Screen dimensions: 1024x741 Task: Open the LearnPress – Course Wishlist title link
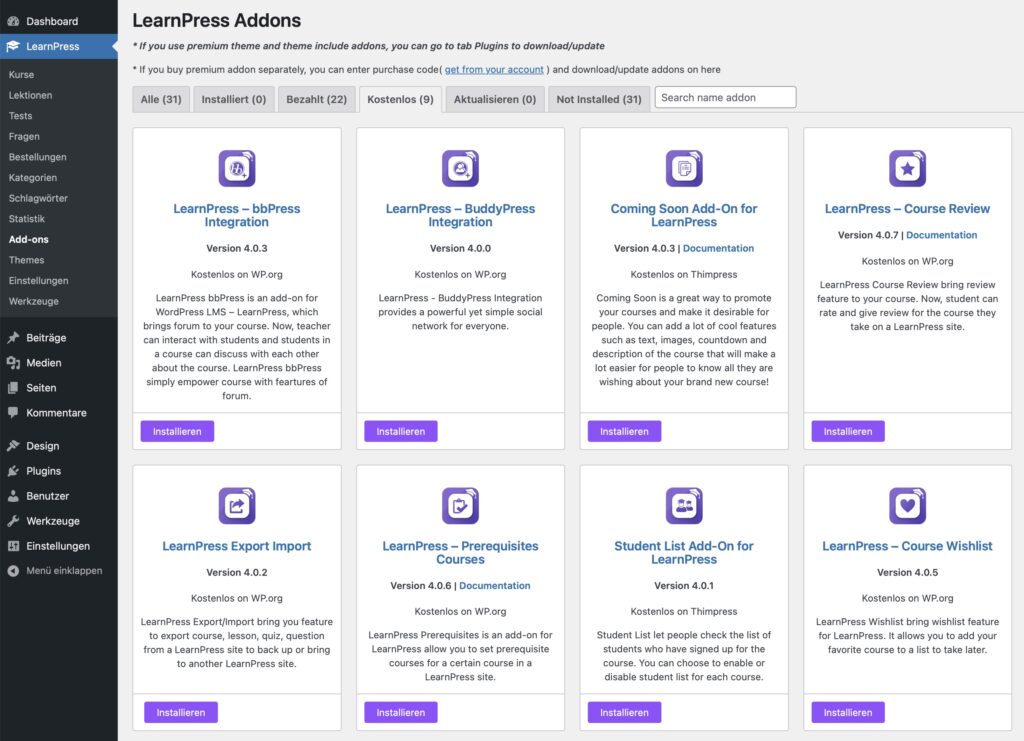coord(908,546)
